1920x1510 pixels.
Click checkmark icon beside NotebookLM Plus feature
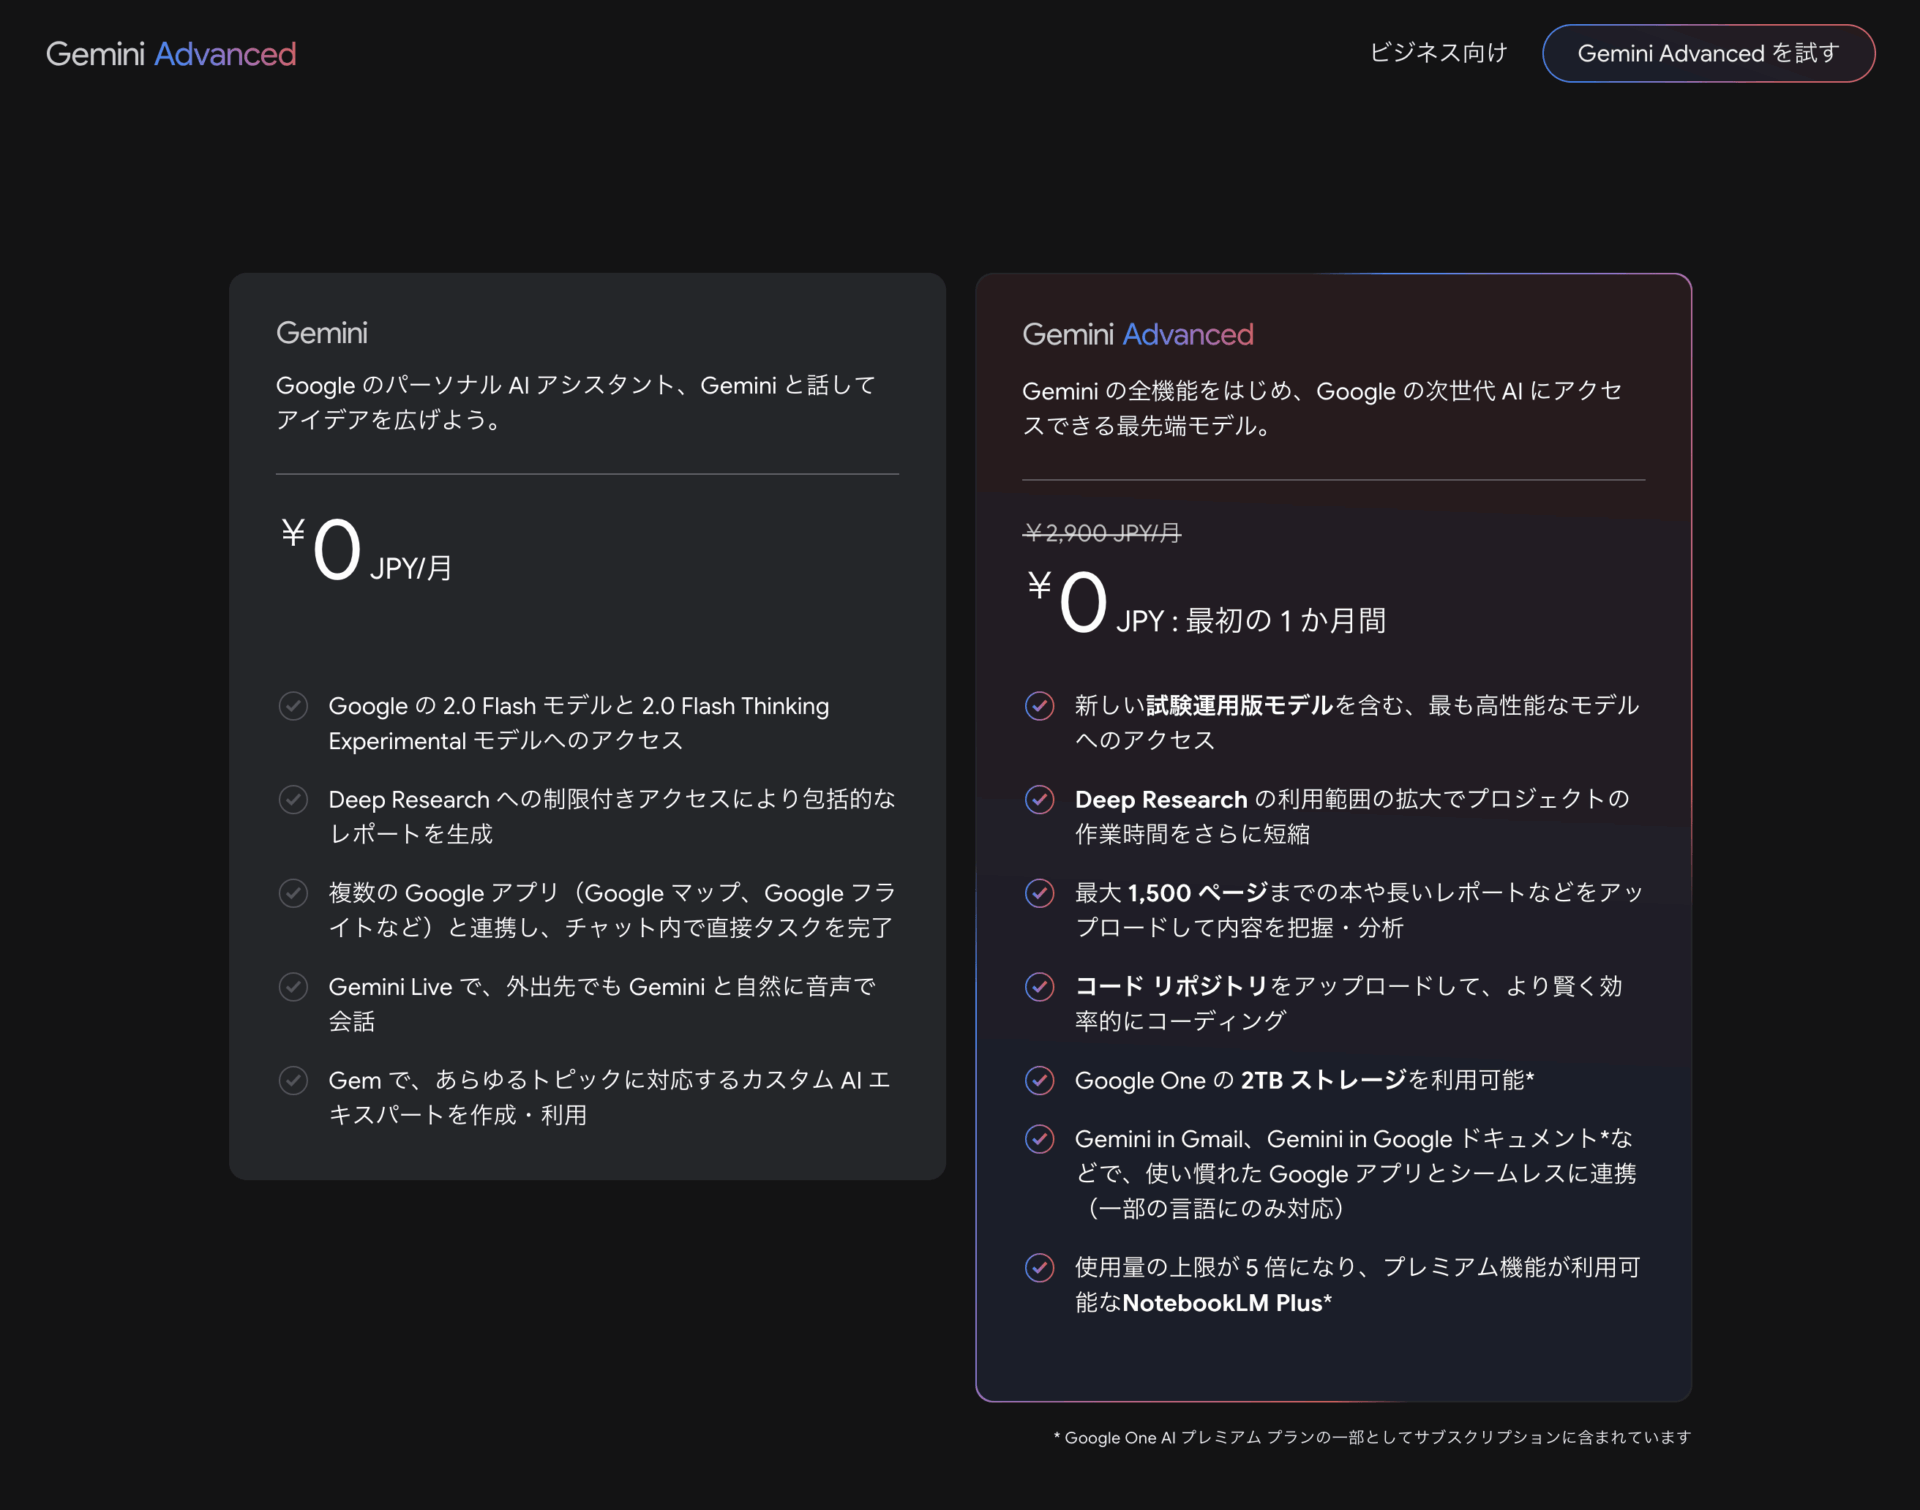click(x=1039, y=1268)
